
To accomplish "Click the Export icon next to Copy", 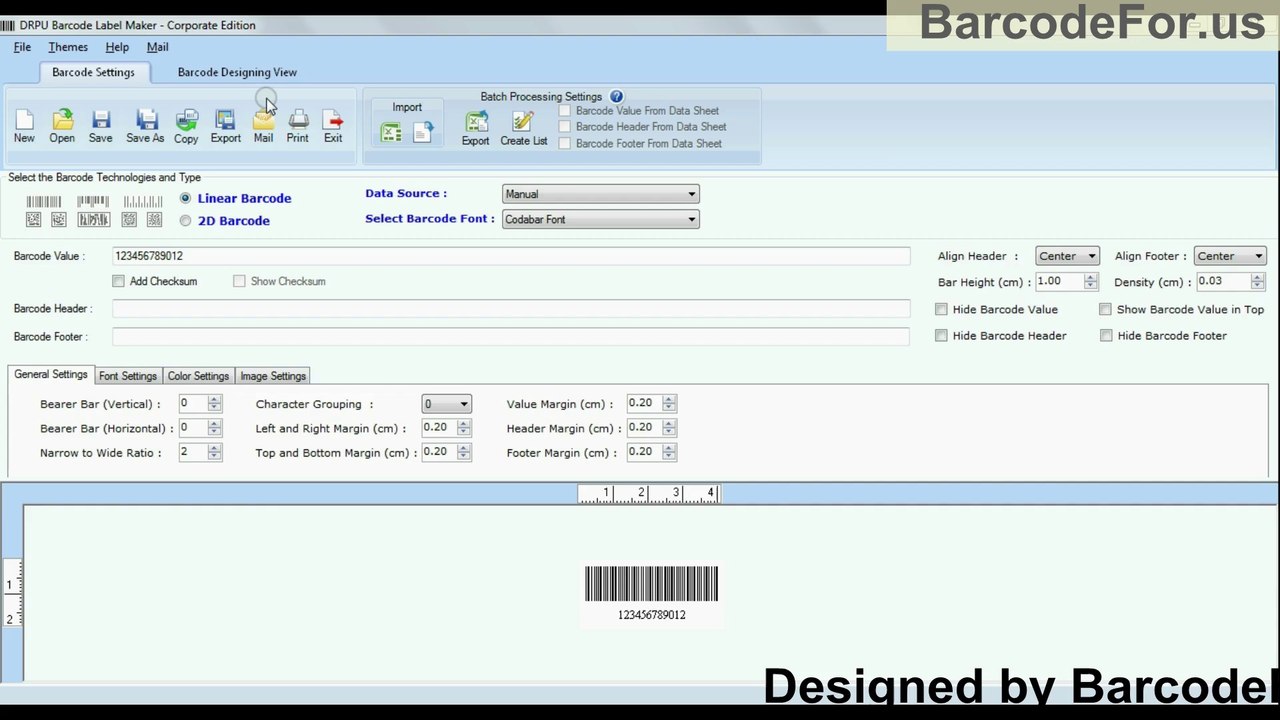I will click(x=225, y=126).
